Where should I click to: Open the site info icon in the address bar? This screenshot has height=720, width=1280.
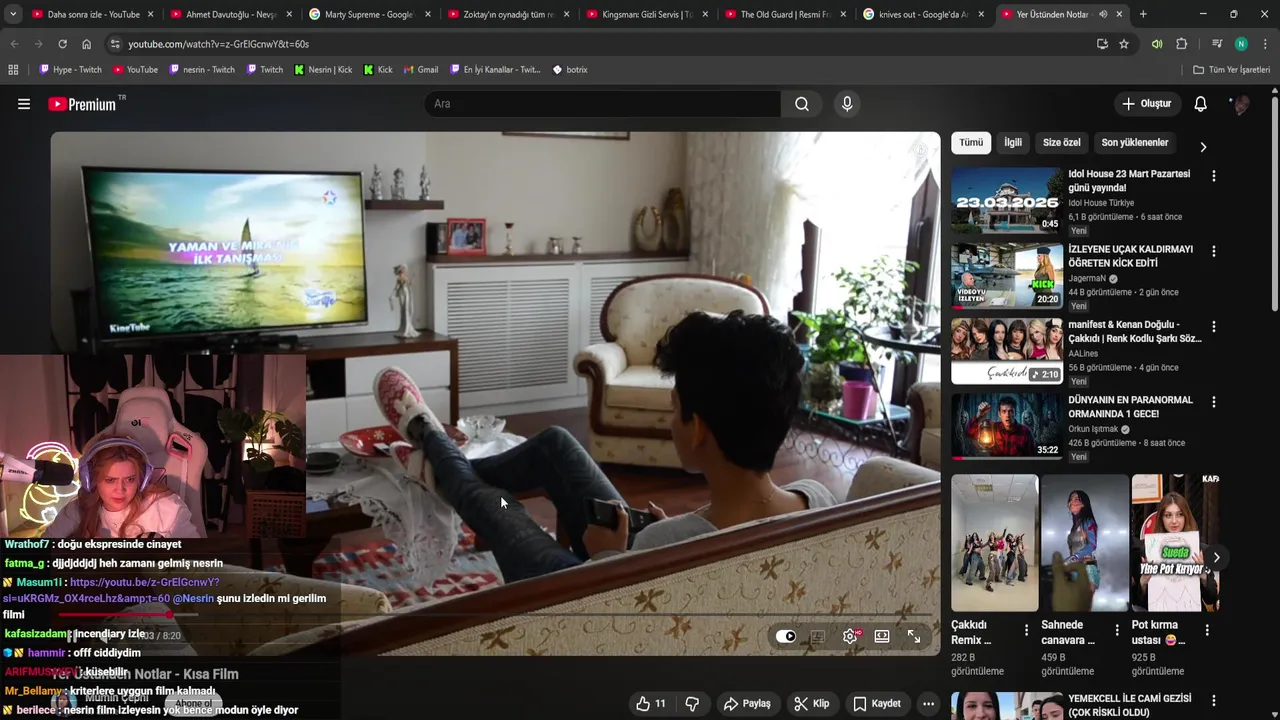pos(115,44)
